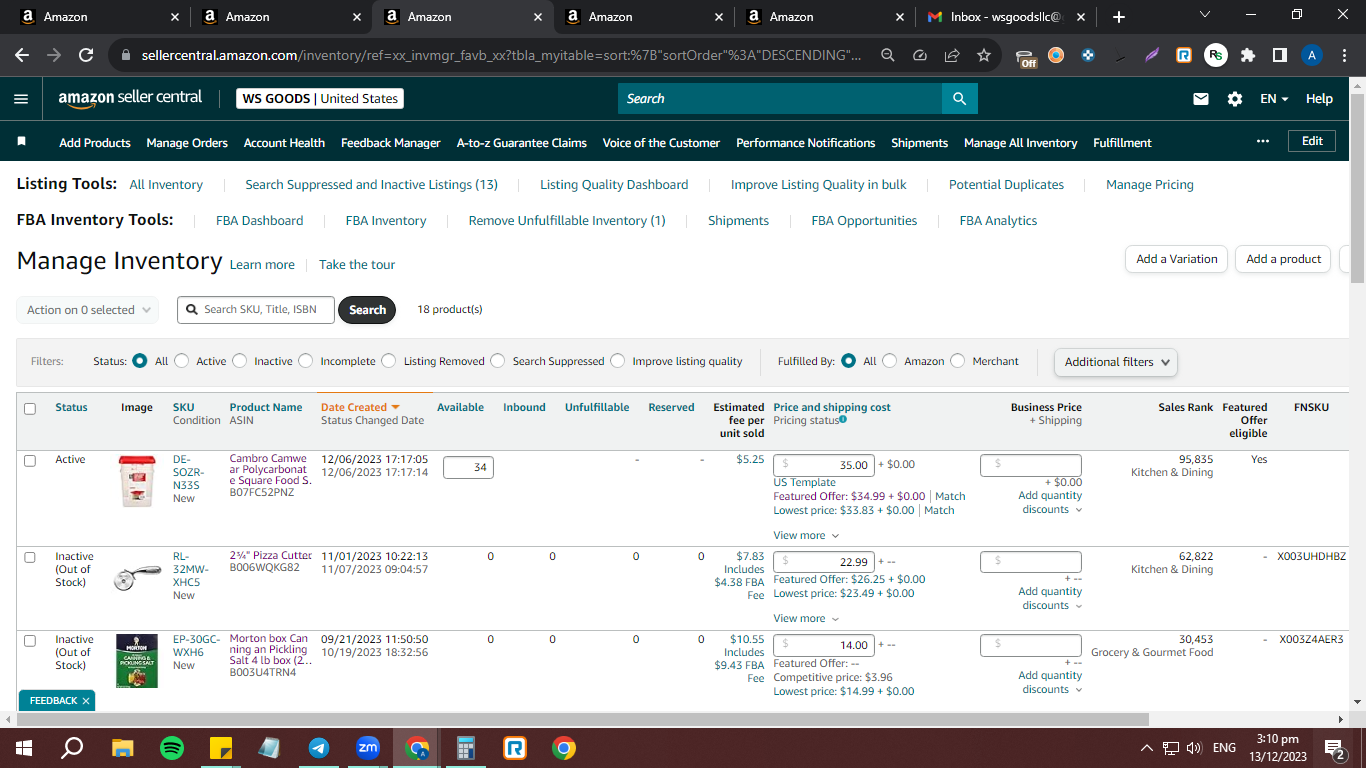Image resolution: width=1366 pixels, height=768 pixels.
Task: Expand View more on Cambro pricing
Action: (805, 535)
